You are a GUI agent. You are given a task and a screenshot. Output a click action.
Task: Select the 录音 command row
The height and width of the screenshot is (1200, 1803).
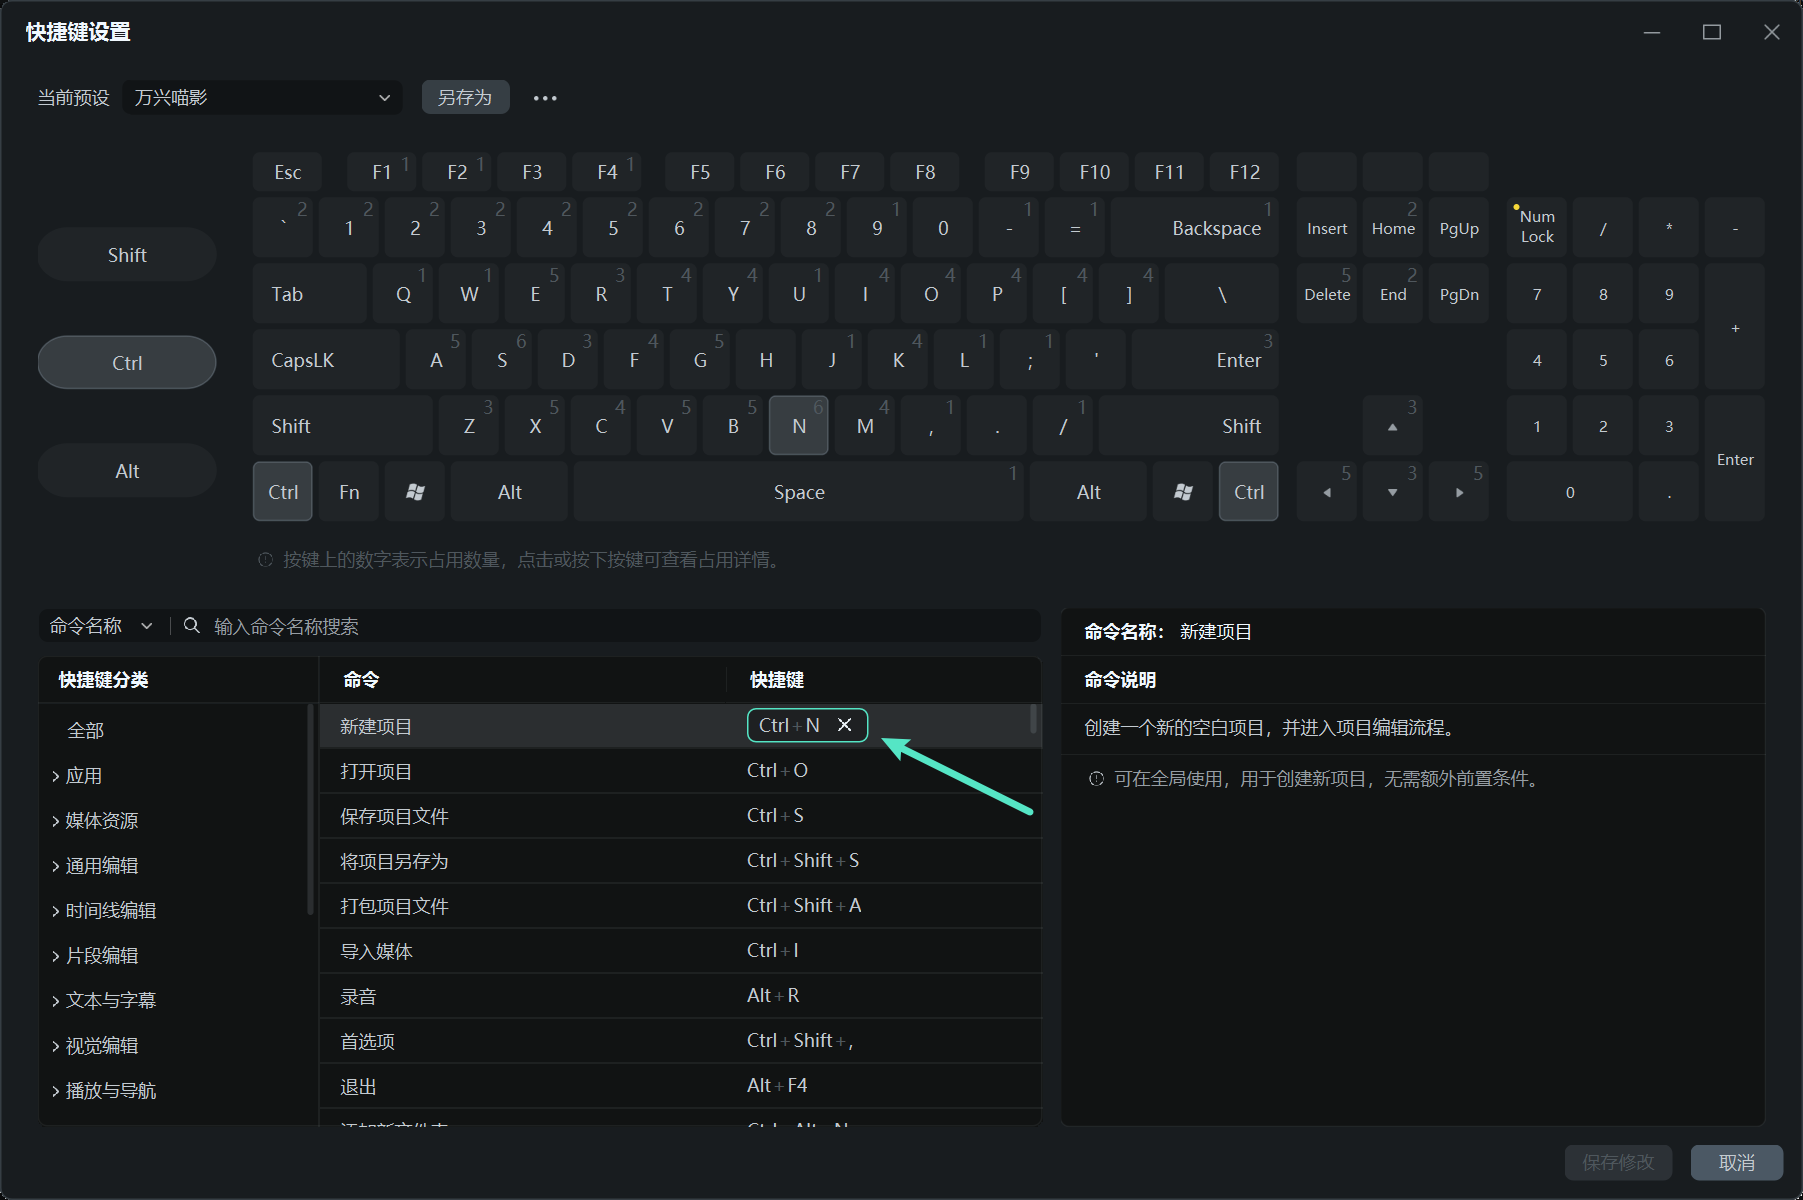[x=680, y=996]
